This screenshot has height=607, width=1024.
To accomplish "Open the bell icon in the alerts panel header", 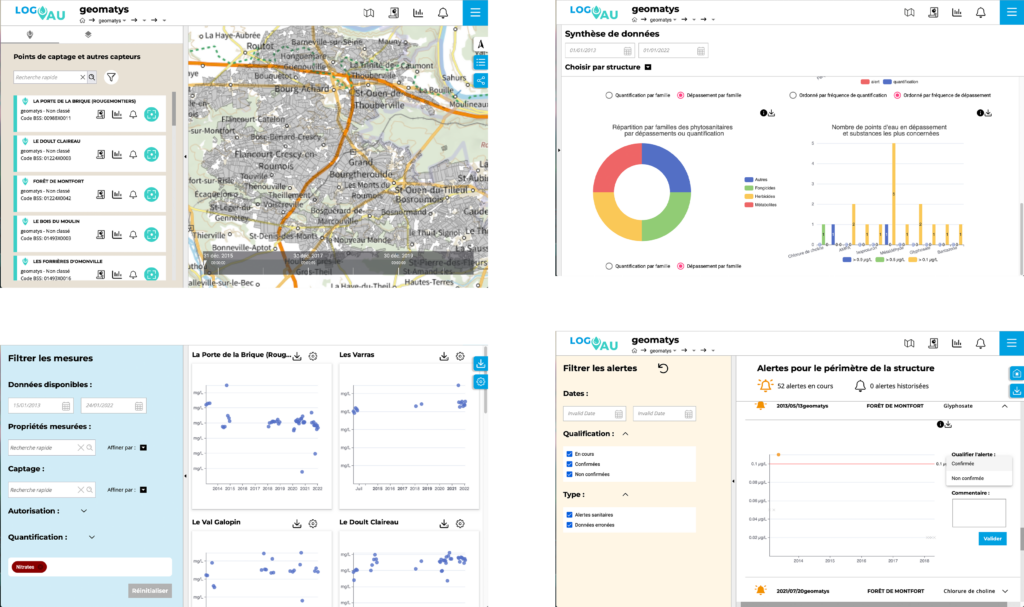I will point(980,343).
